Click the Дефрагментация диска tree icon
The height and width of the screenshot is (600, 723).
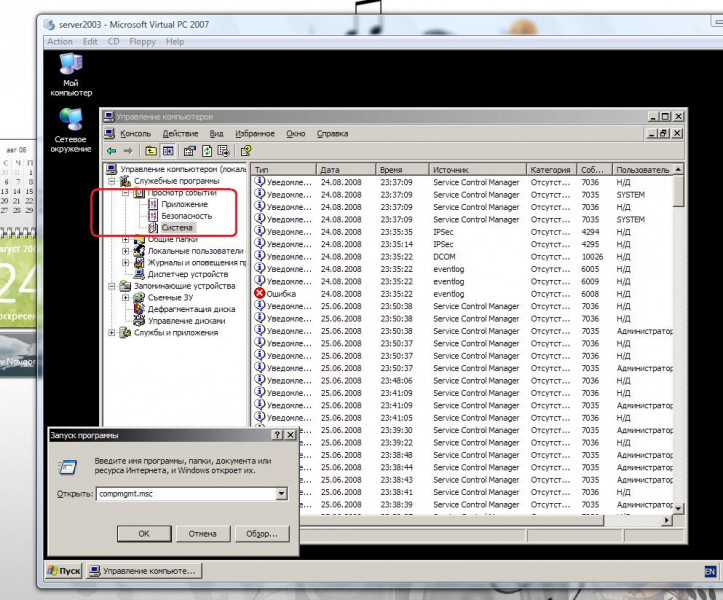tap(139, 309)
